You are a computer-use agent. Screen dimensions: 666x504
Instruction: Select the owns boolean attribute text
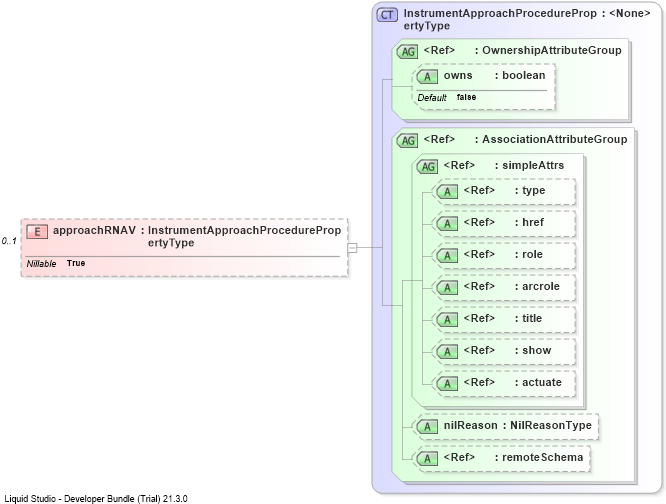pyautogui.click(x=494, y=75)
